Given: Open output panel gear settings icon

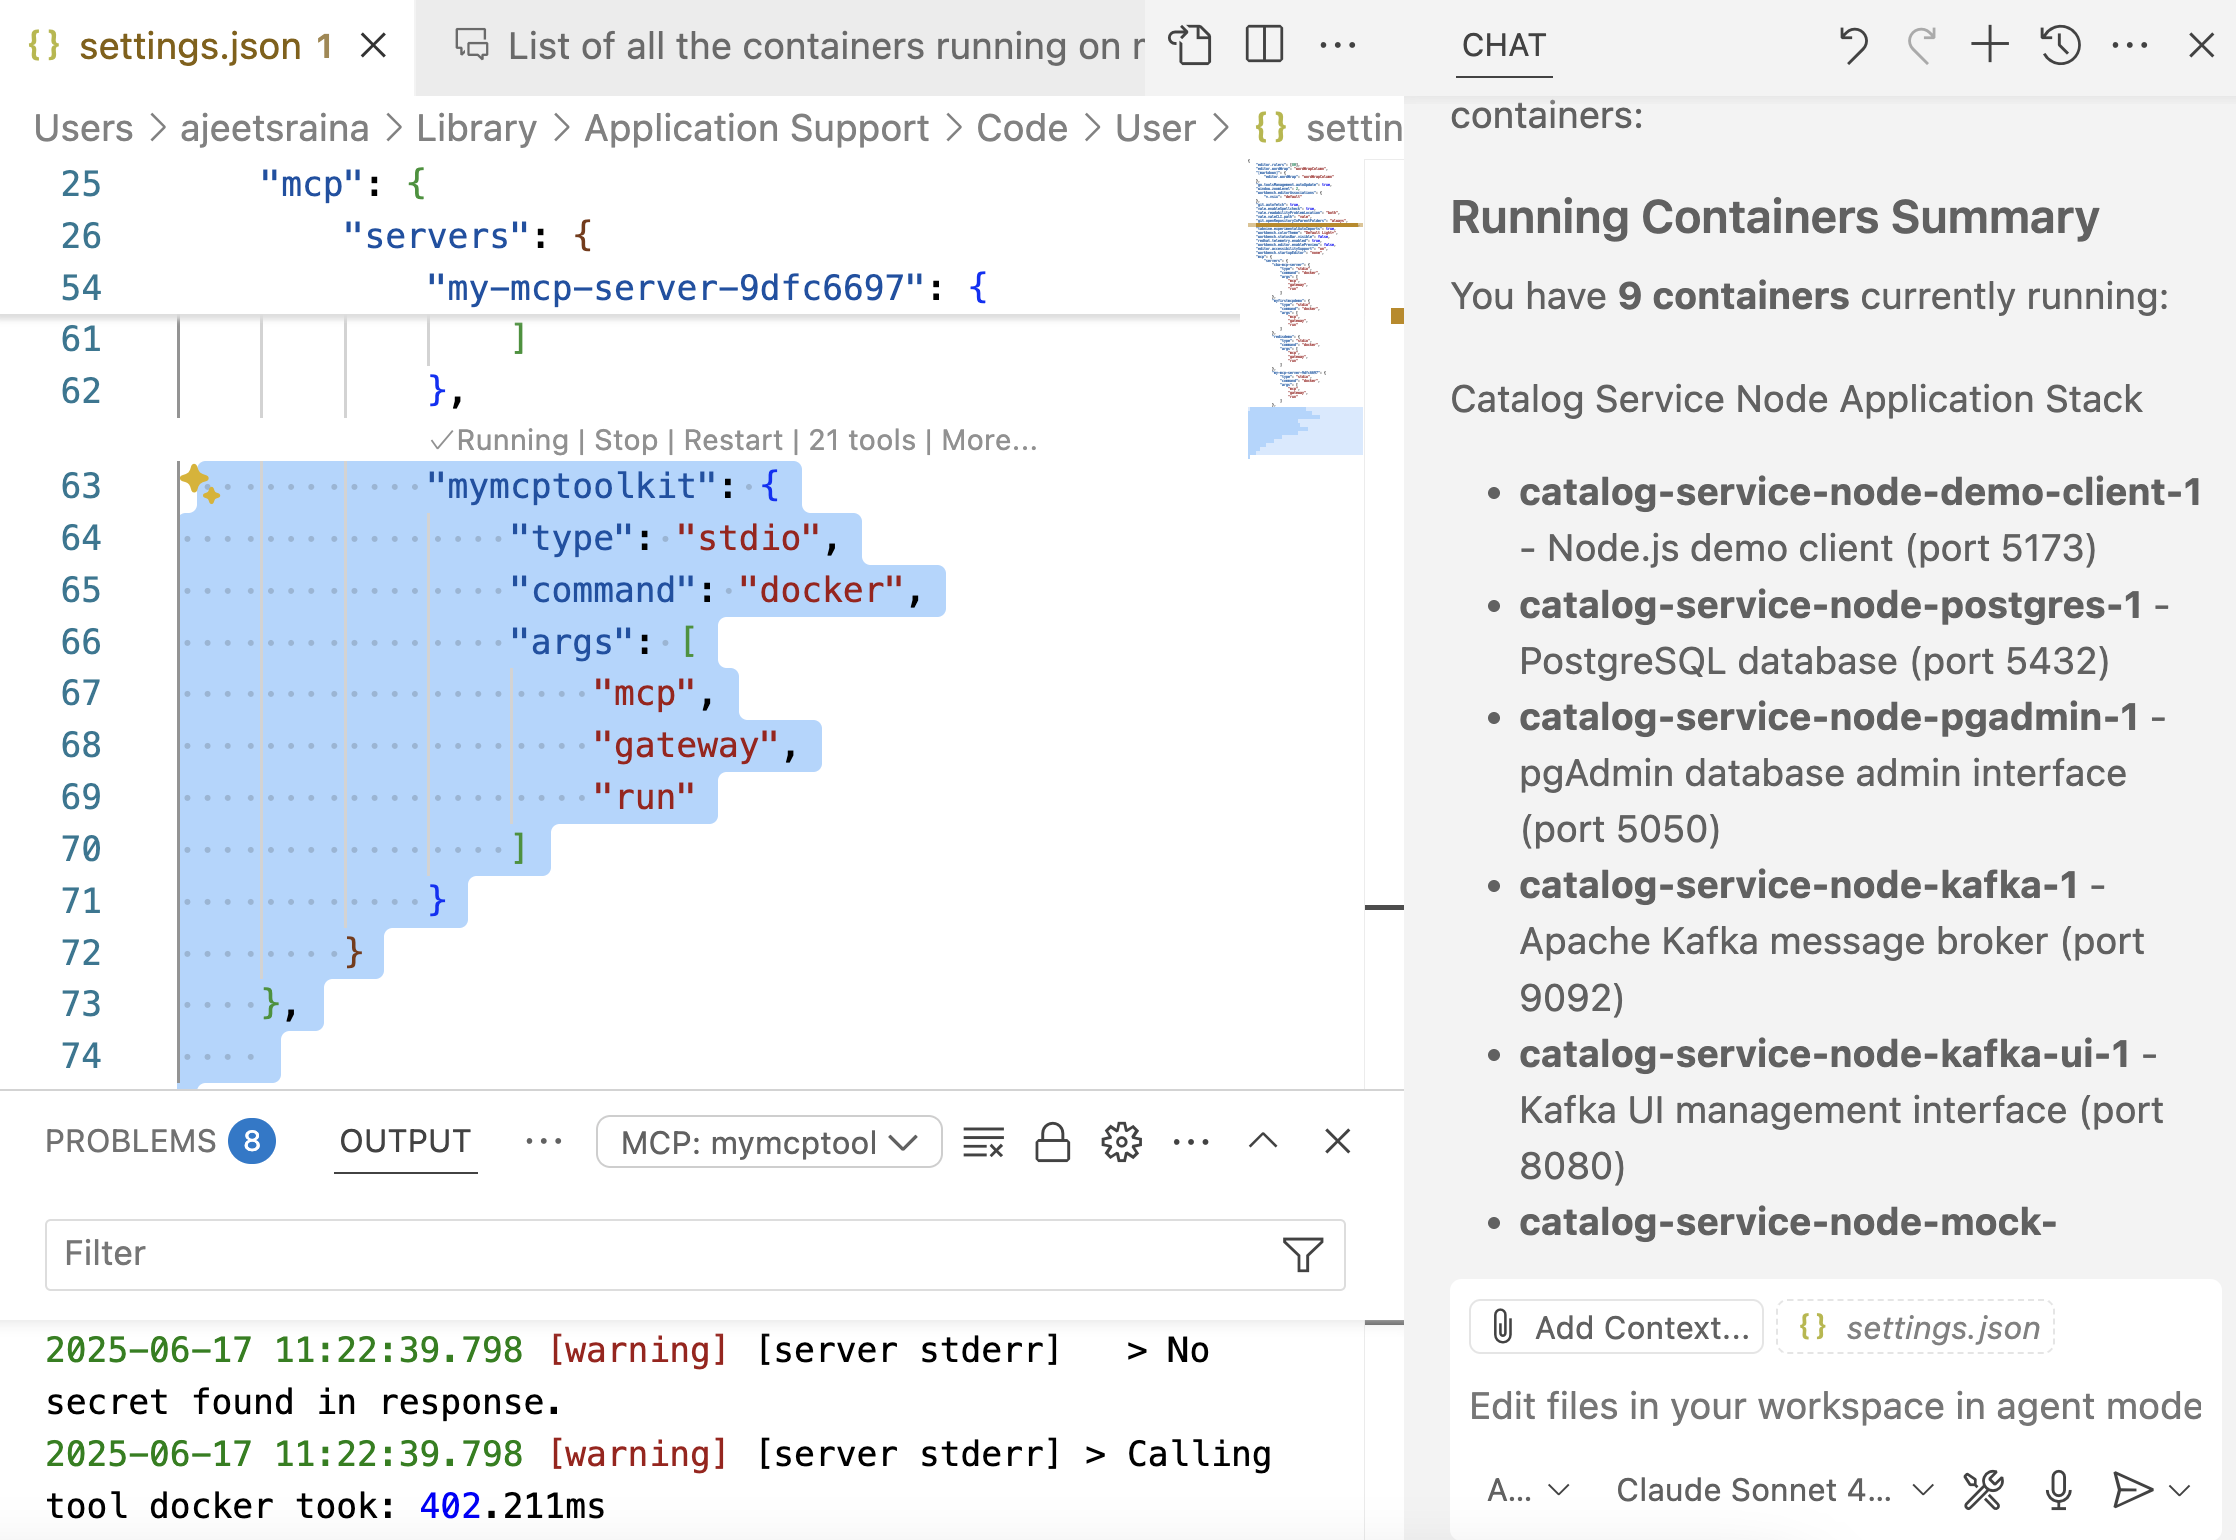Looking at the screenshot, I should click(x=1121, y=1142).
